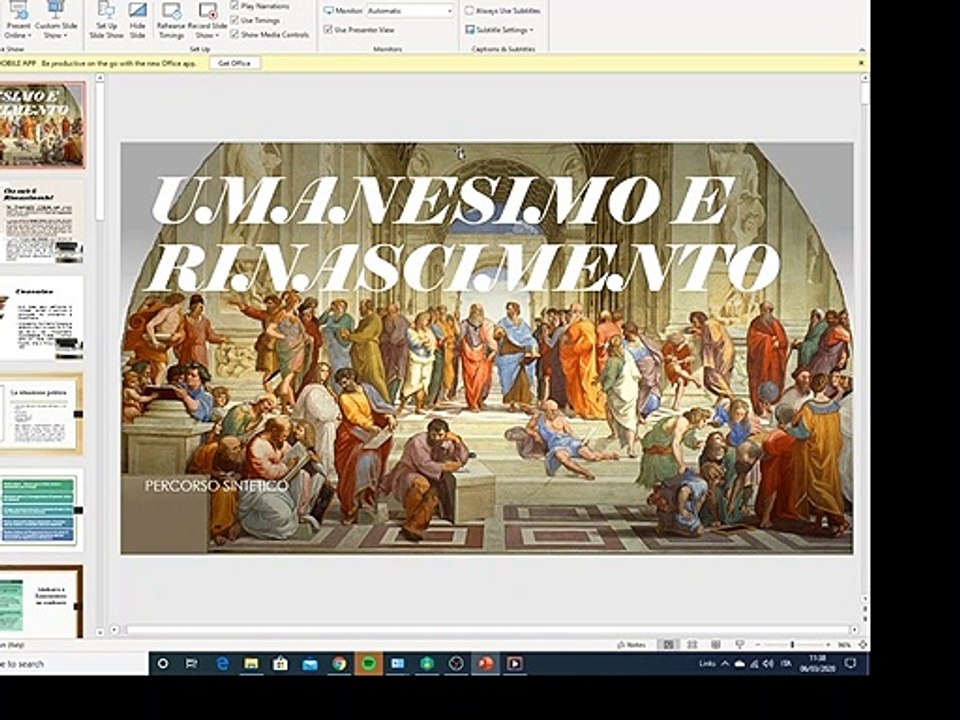Click the OneDrive cloud tray icon

pos(740,664)
